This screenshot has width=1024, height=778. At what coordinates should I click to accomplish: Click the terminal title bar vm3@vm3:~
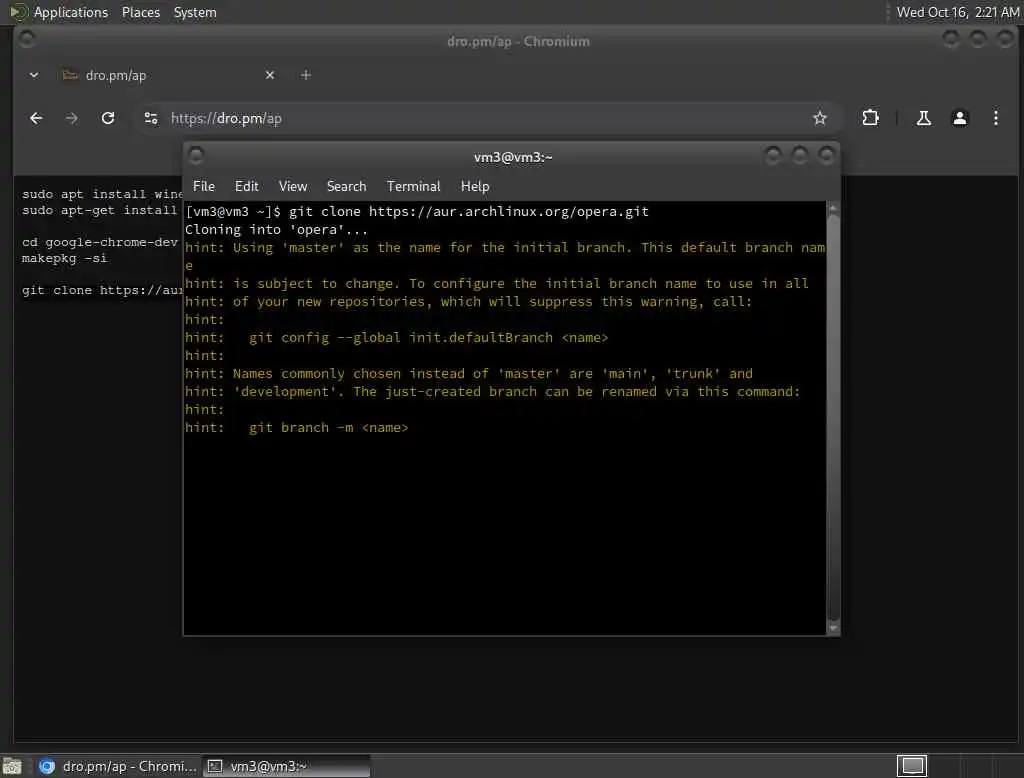[x=513, y=157]
